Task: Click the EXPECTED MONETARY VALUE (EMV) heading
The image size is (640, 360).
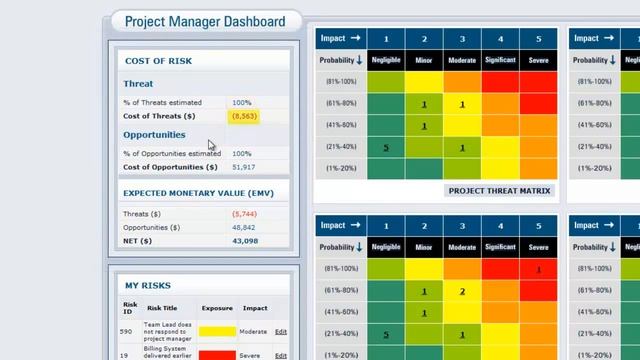Action: point(198,193)
